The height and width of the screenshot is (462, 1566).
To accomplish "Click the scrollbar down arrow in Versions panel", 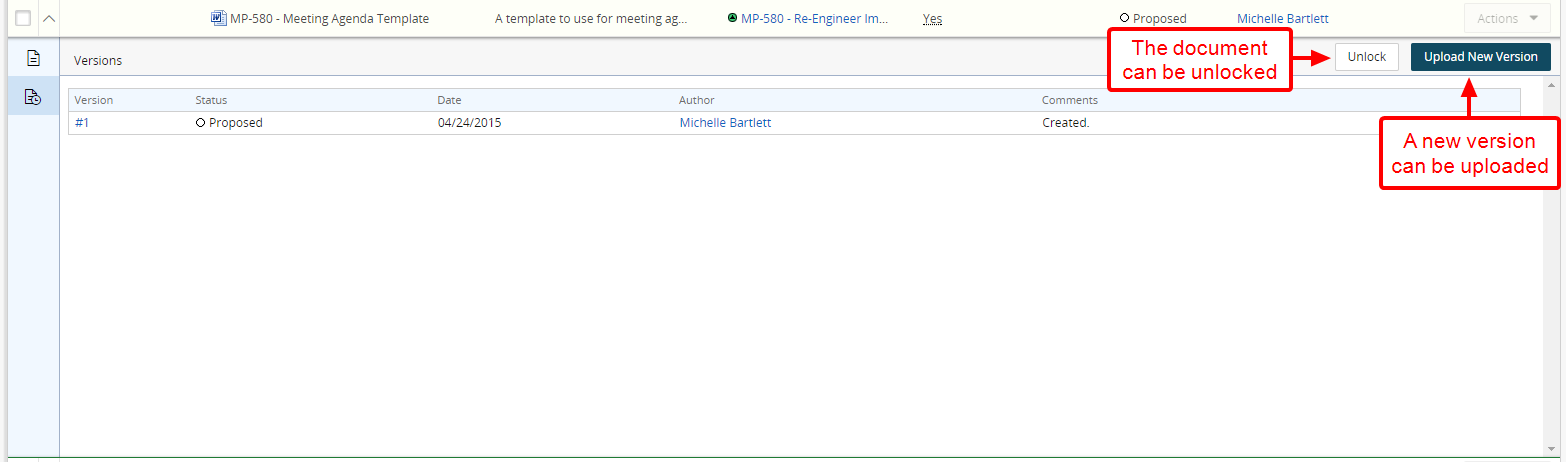I will click(1551, 448).
